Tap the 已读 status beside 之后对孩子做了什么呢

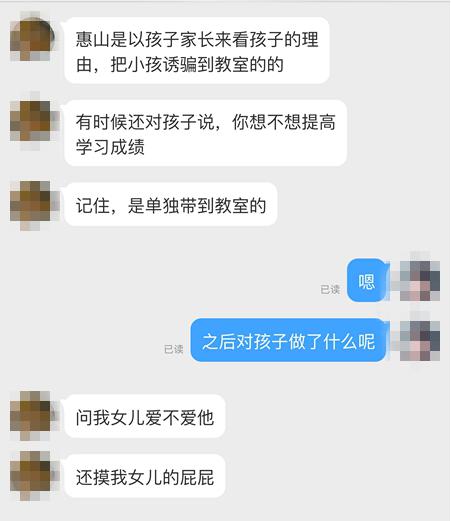tap(173, 349)
